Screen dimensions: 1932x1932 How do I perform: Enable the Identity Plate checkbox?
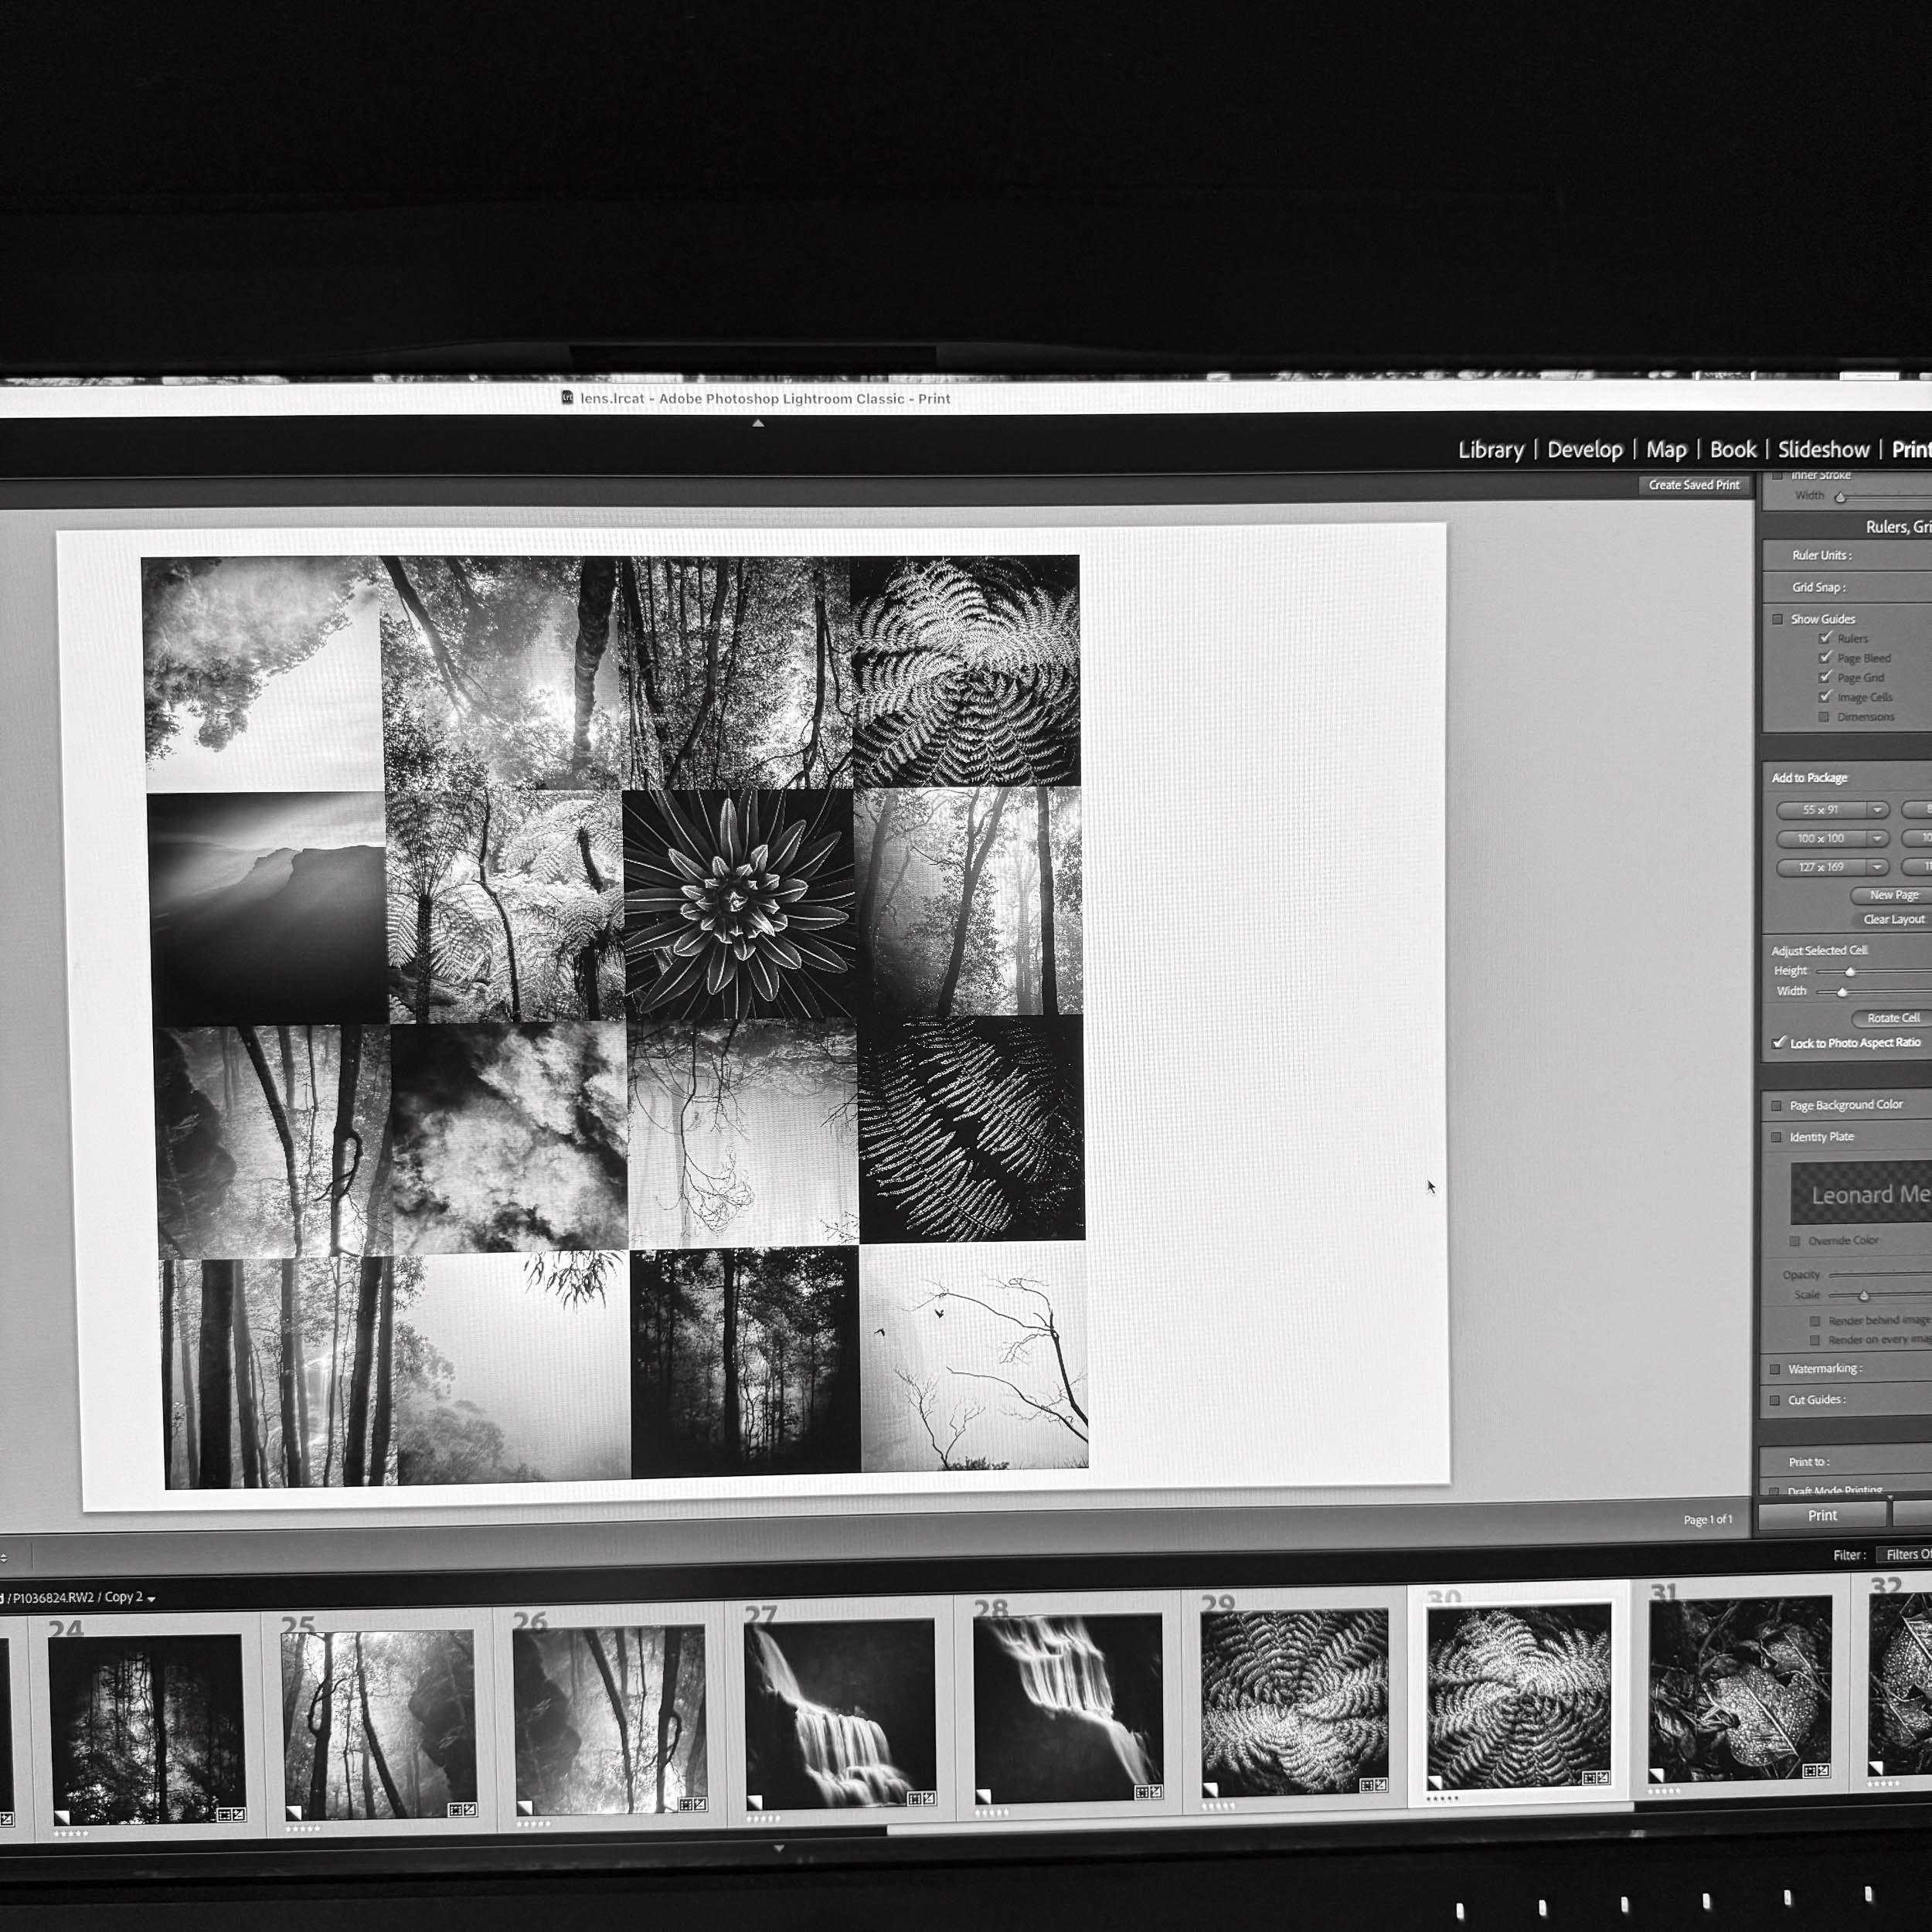1776,1137
